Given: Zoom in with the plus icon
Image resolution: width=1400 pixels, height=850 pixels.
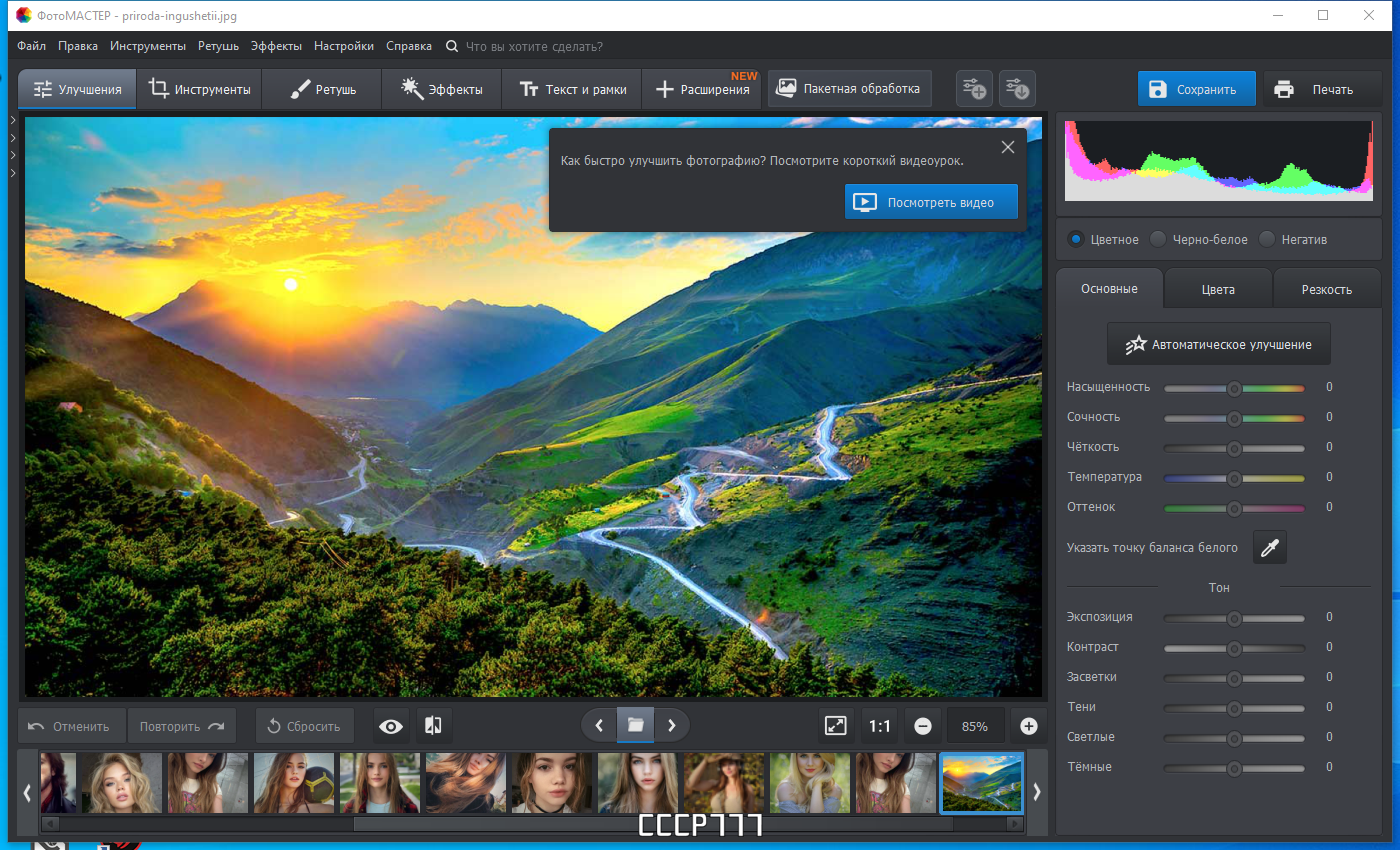Looking at the screenshot, I should click(1029, 726).
